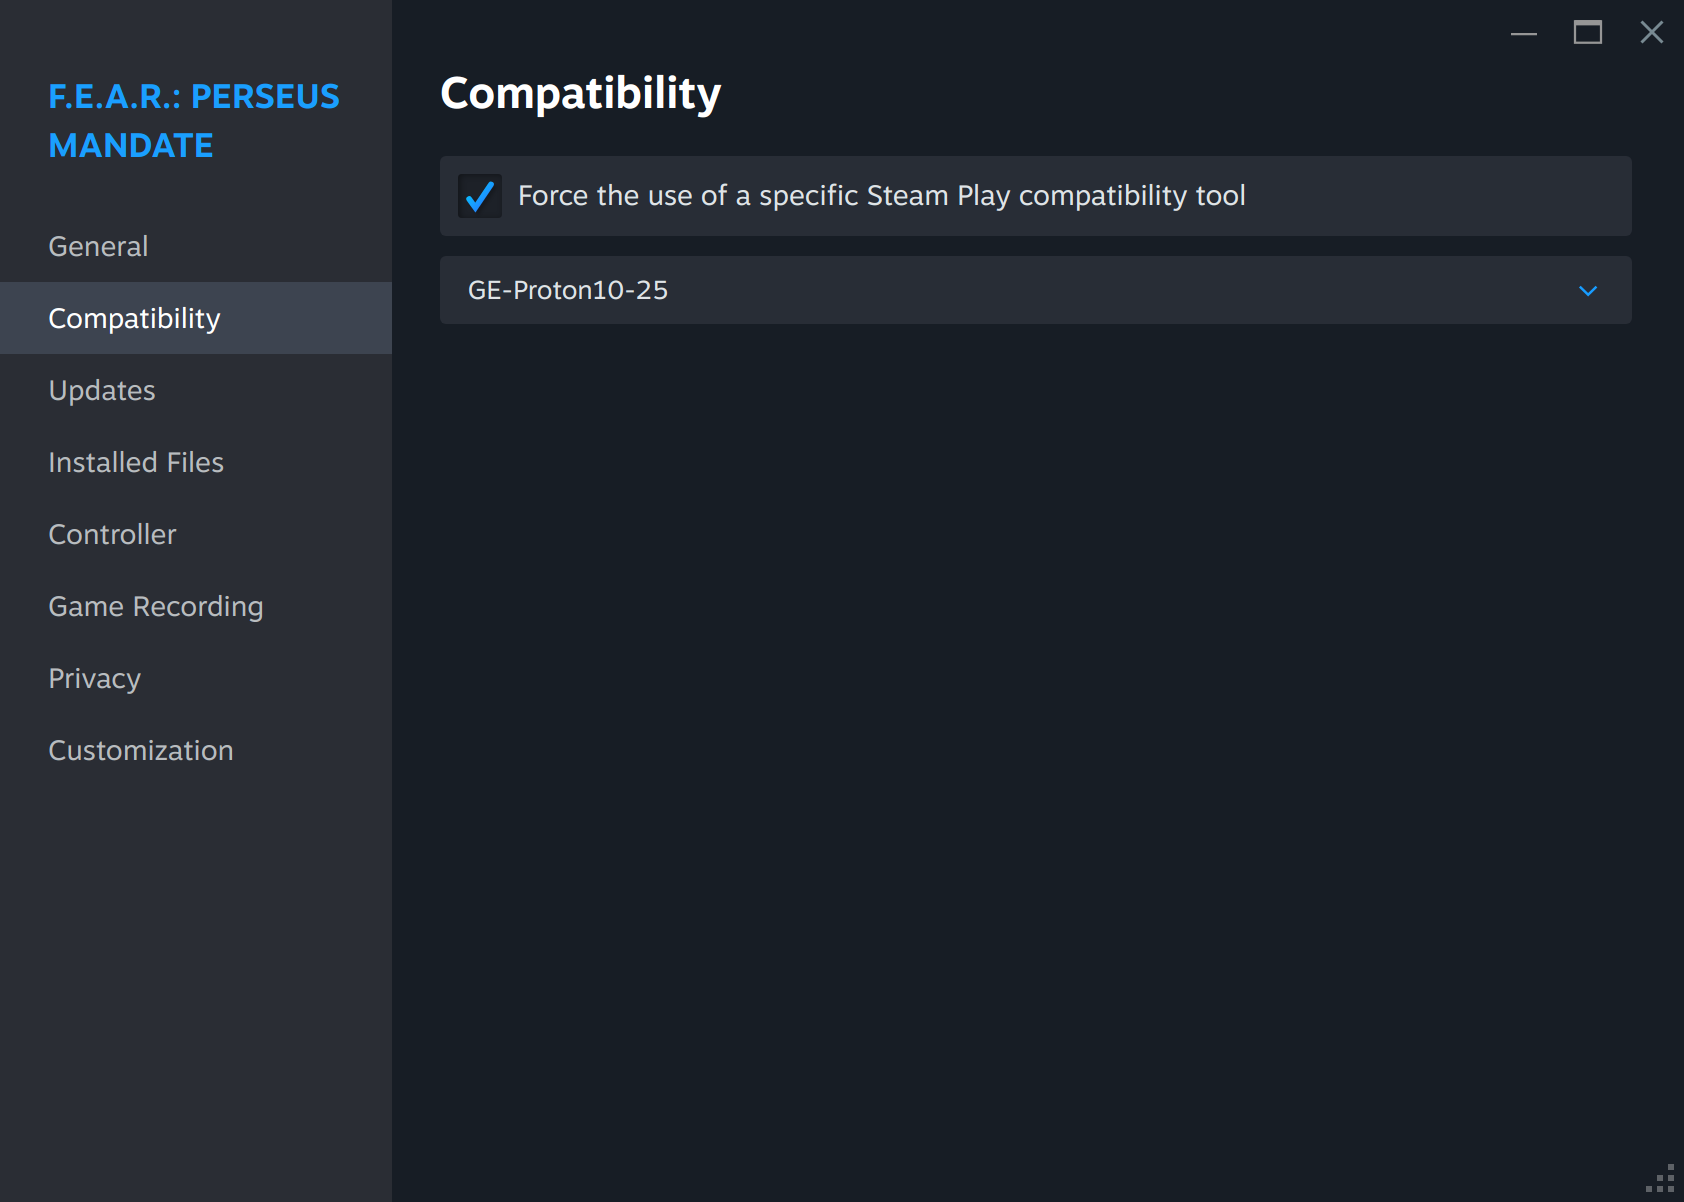Untick the Force Steam Play compatibility checkbox
The width and height of the screenshot is (1684, 1202).
coord(480,196)
